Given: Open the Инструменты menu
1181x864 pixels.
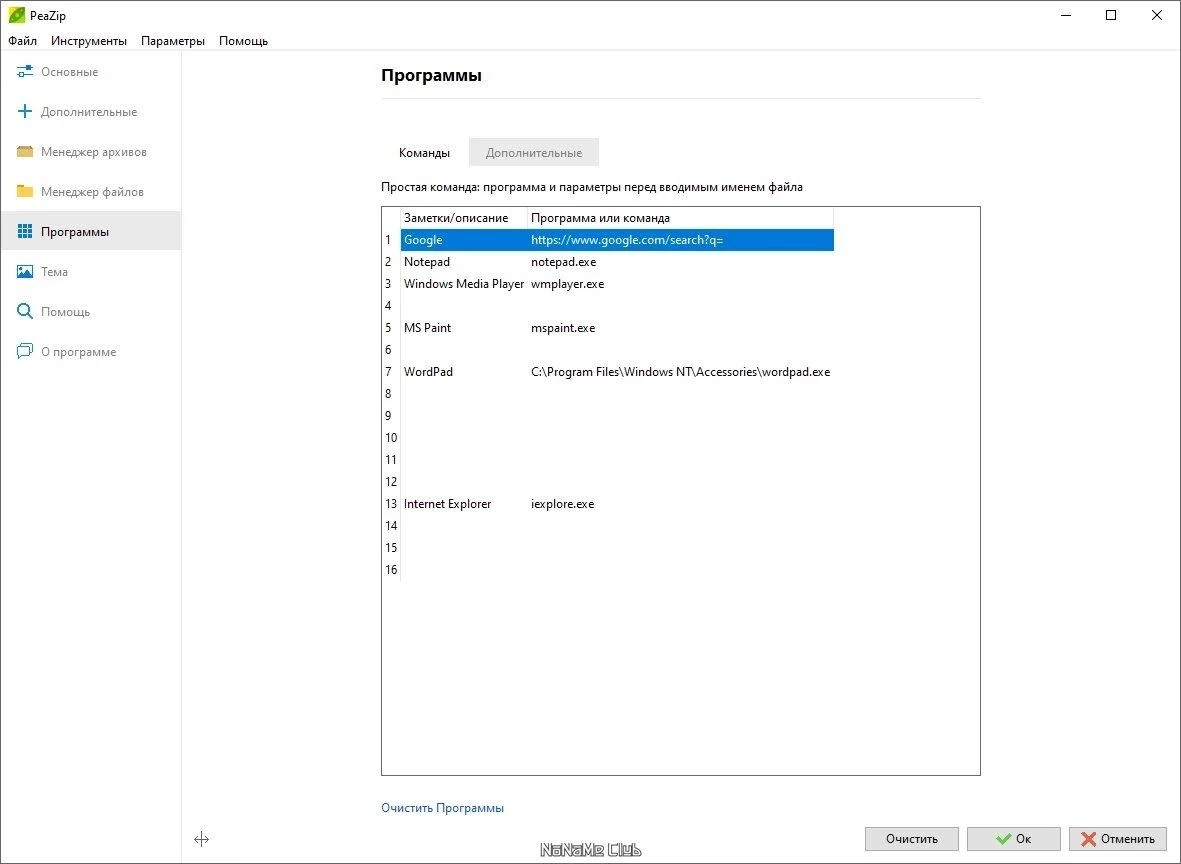Looking at the screenshot, I should (89, 41).
